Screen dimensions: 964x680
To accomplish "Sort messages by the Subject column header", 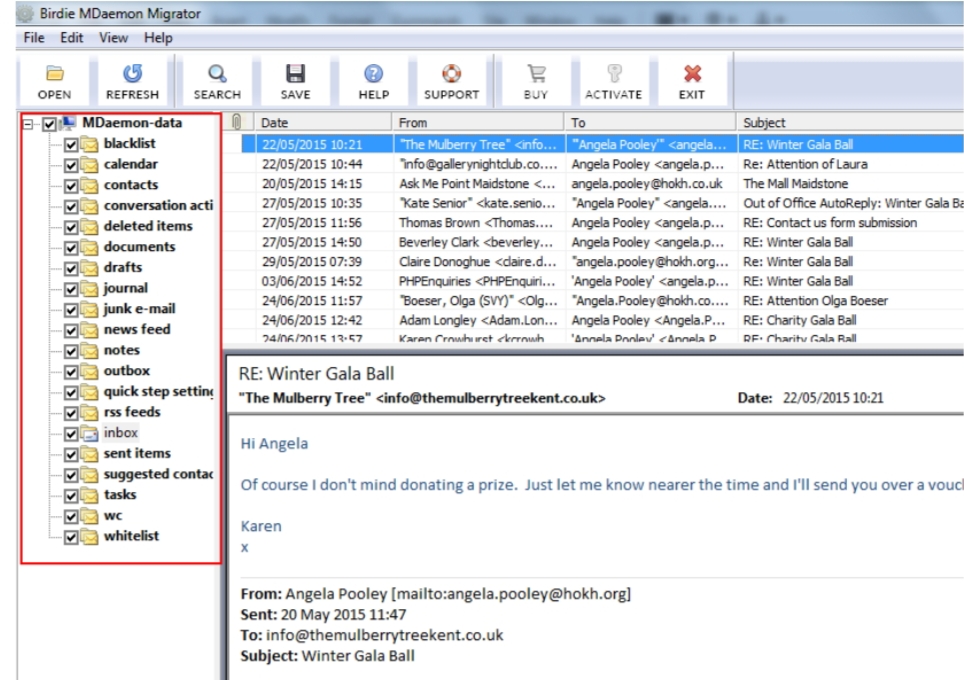I will click(766, 121).
